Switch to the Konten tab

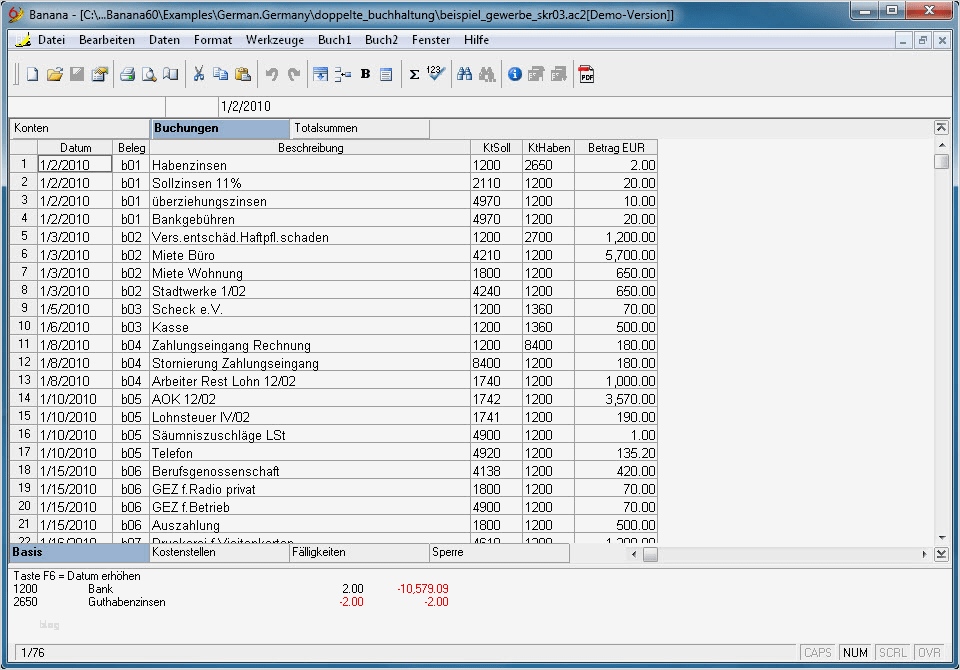point(80,128)
